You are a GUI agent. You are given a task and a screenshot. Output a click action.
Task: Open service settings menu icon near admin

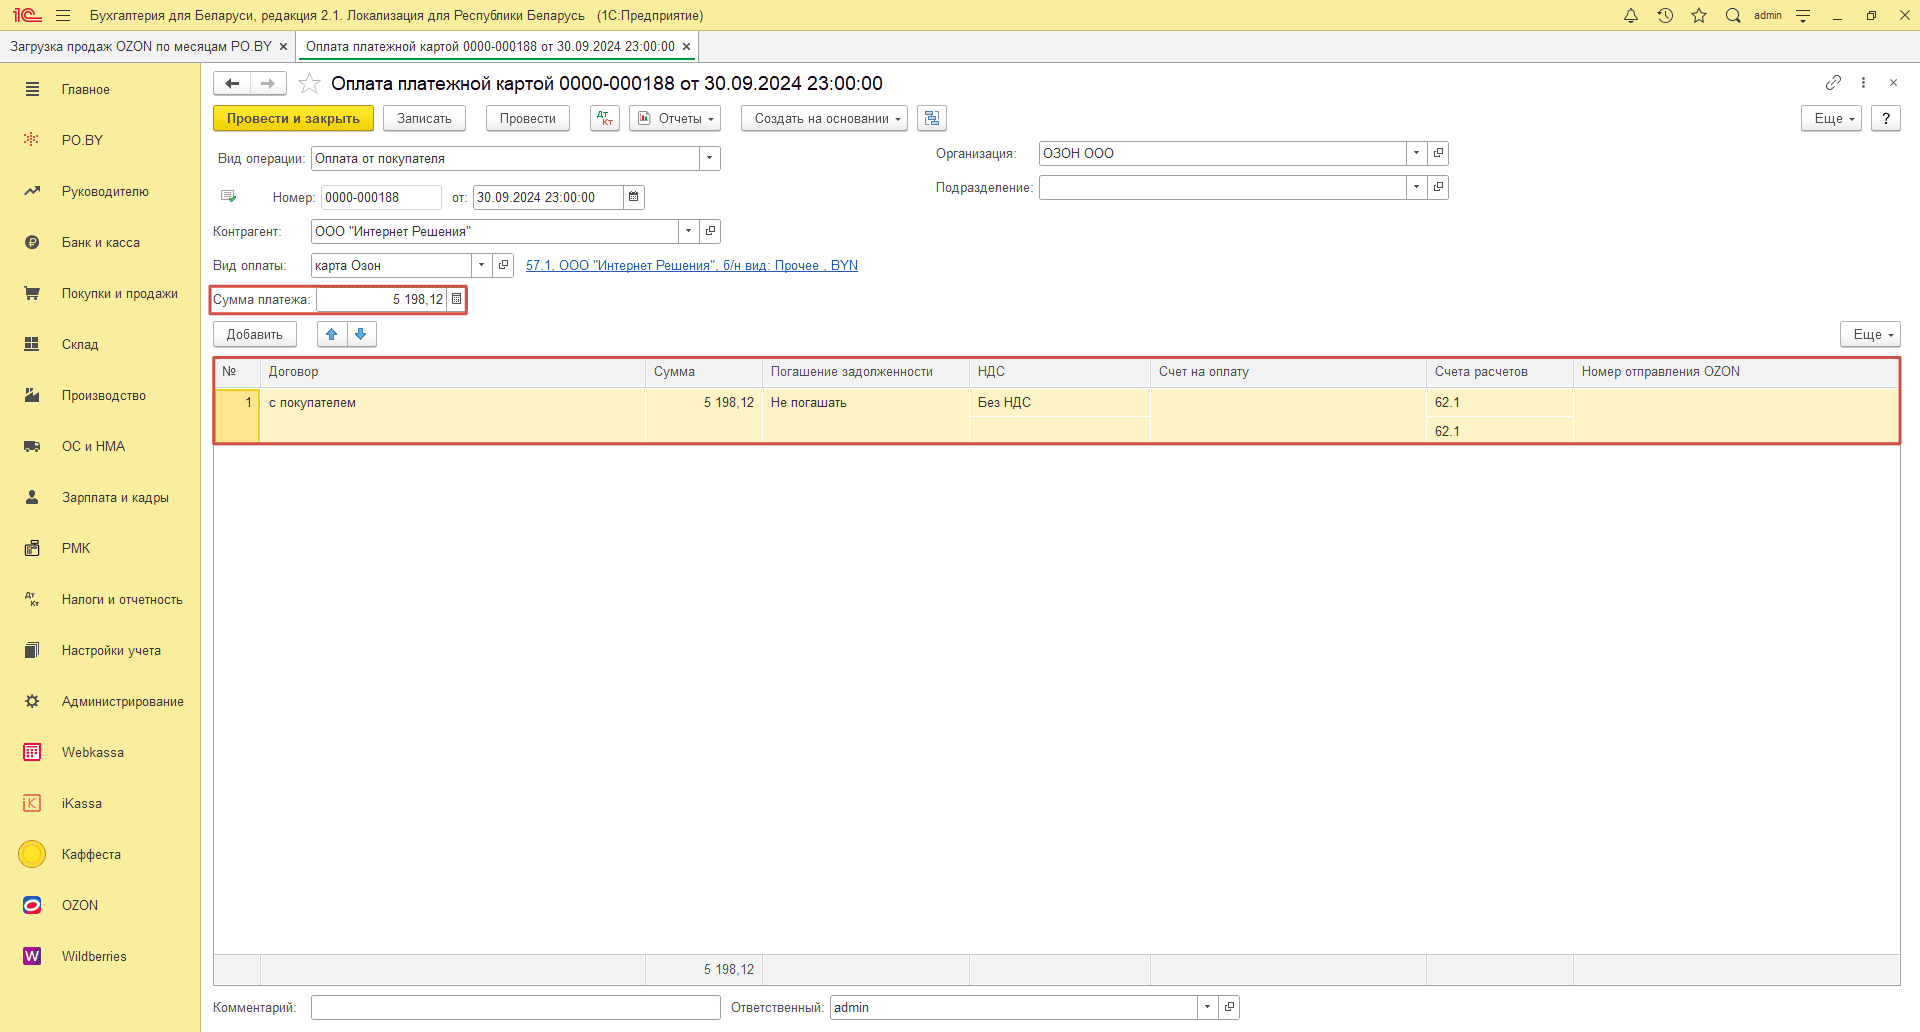click(1803, 15)
